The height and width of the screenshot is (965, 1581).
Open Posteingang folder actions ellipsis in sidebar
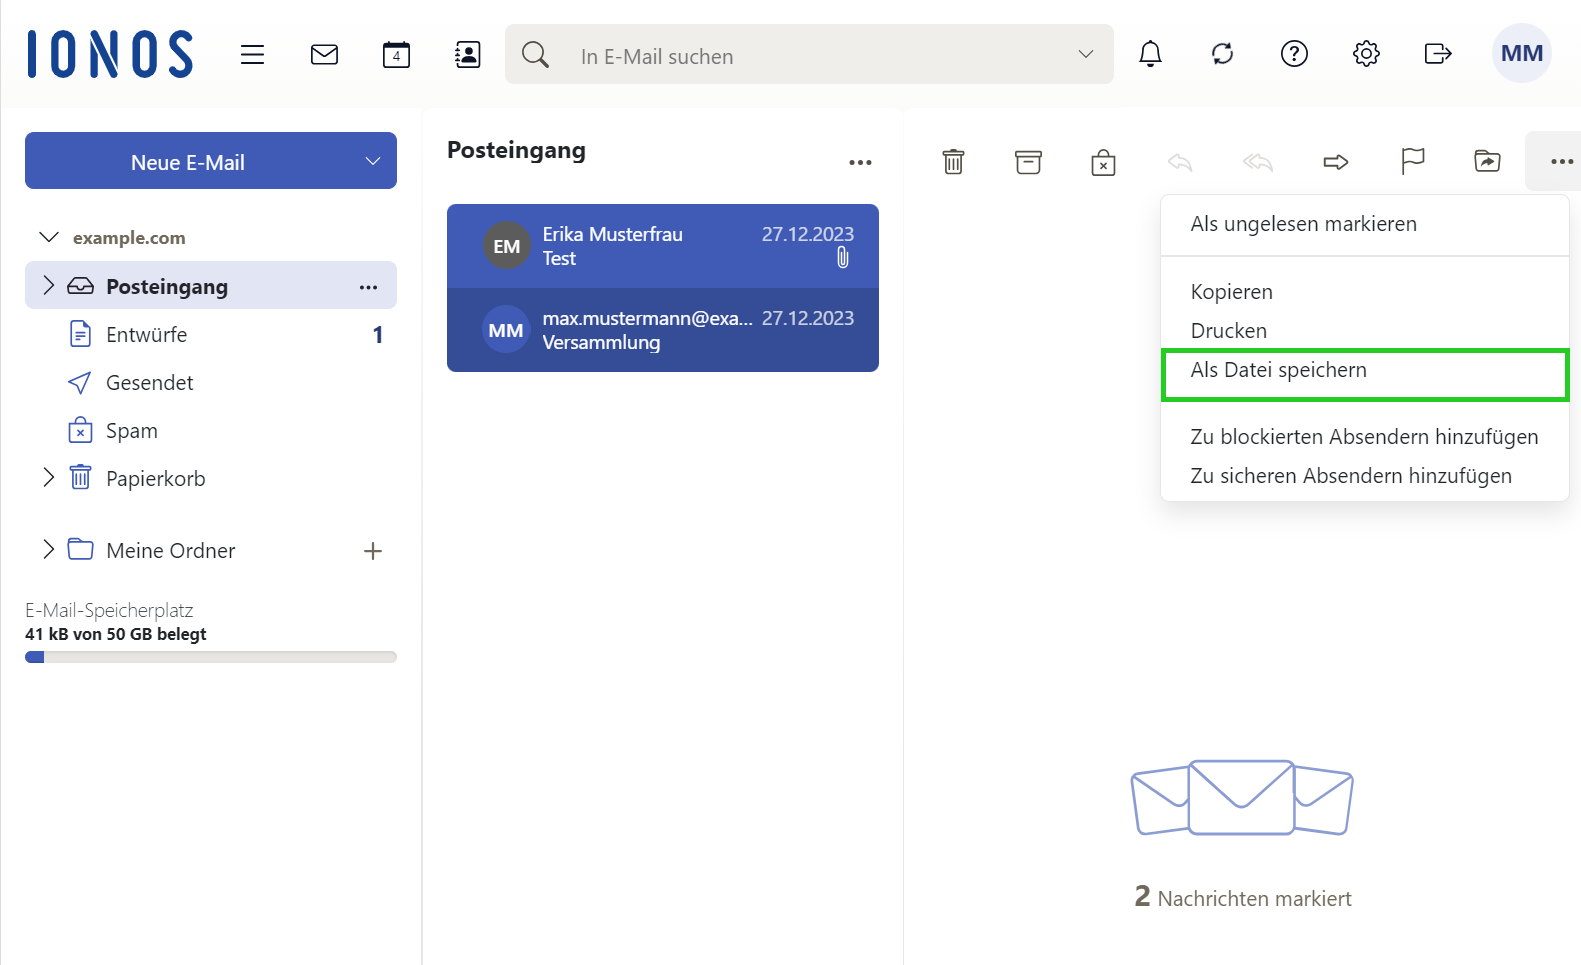click(369, 287)
